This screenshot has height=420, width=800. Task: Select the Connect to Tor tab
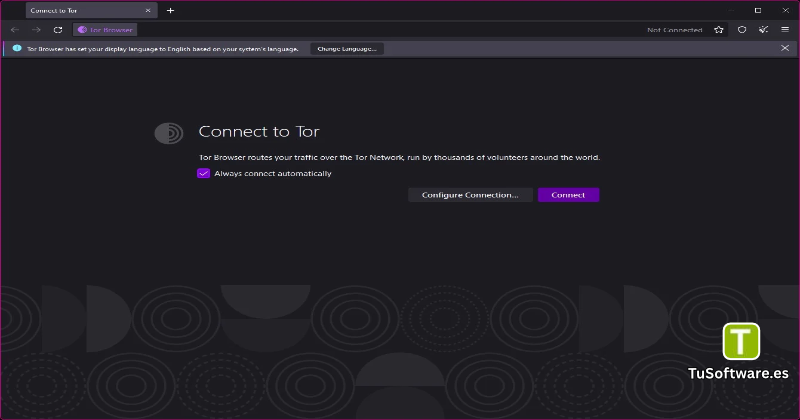[x=91, y=10]
